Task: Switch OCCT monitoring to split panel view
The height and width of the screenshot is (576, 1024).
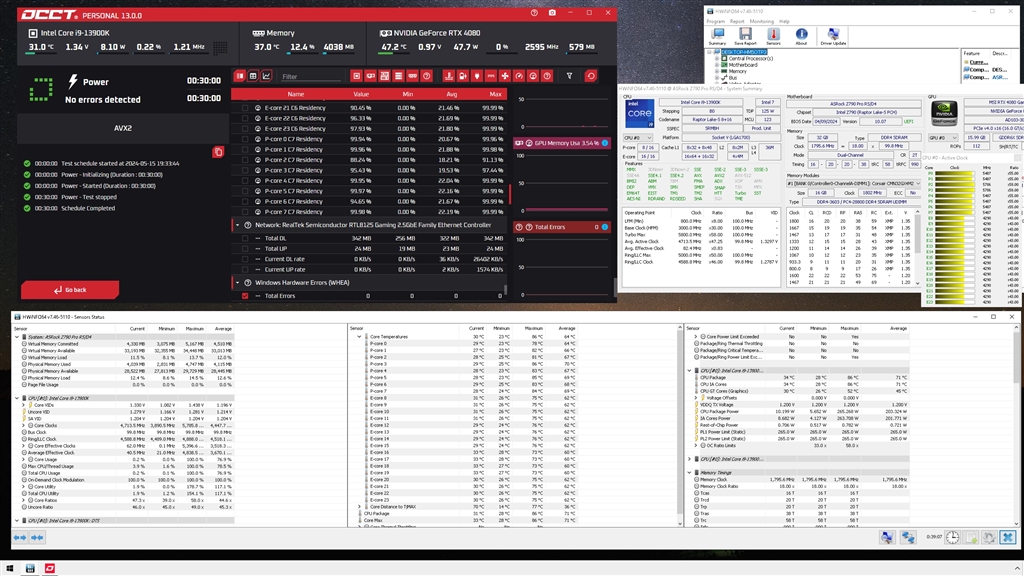Action: (240, 76)
